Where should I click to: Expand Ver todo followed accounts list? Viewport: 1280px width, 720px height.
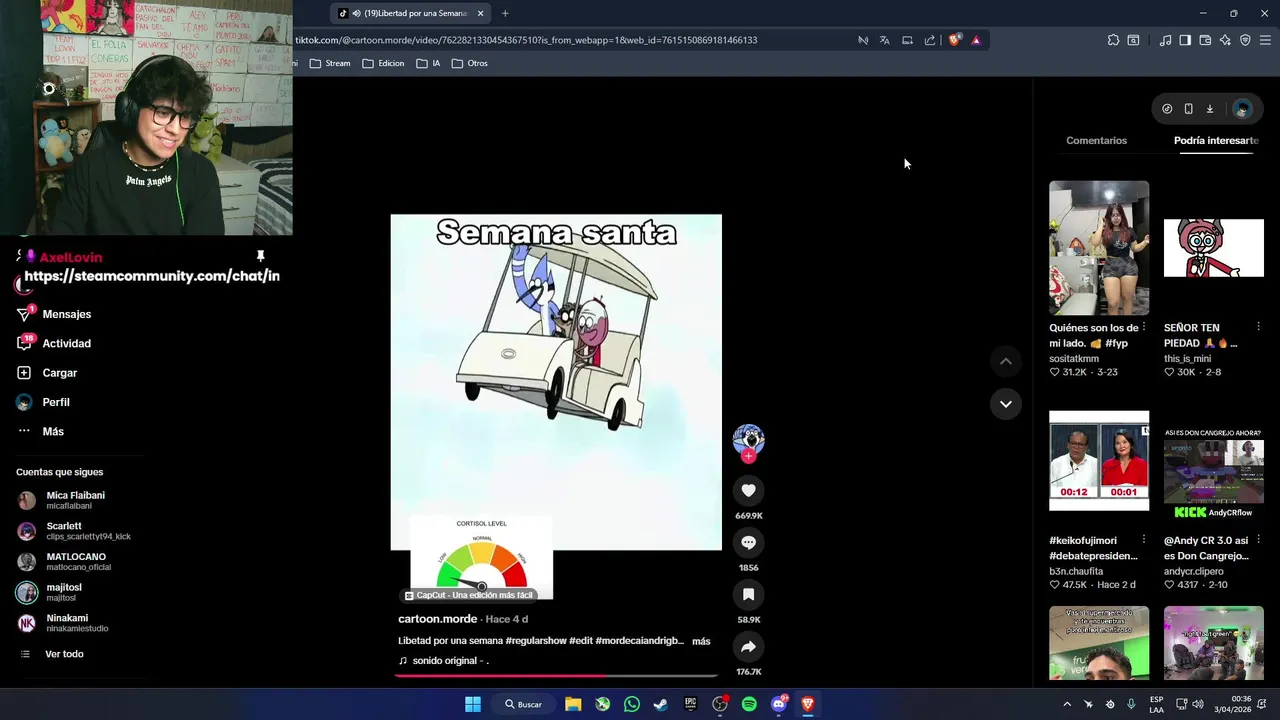point(64,654)
